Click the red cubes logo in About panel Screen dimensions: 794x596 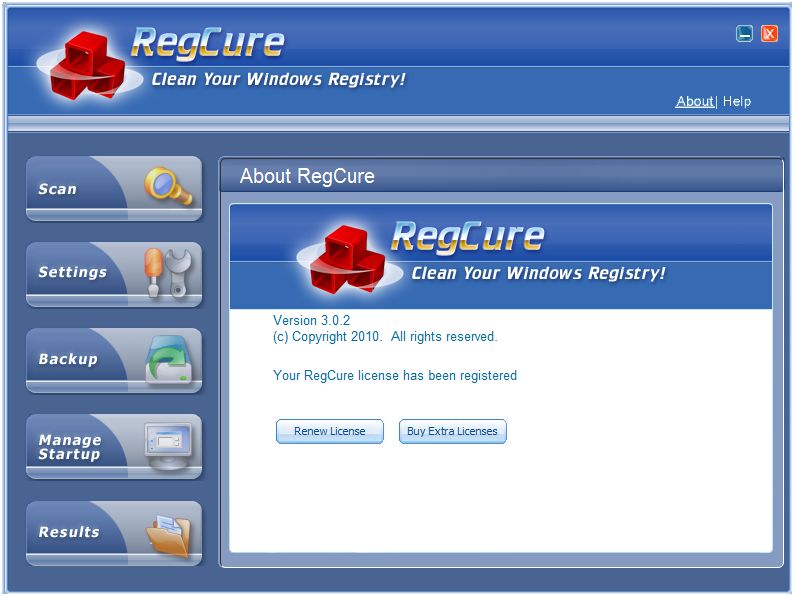click(348, 259)
